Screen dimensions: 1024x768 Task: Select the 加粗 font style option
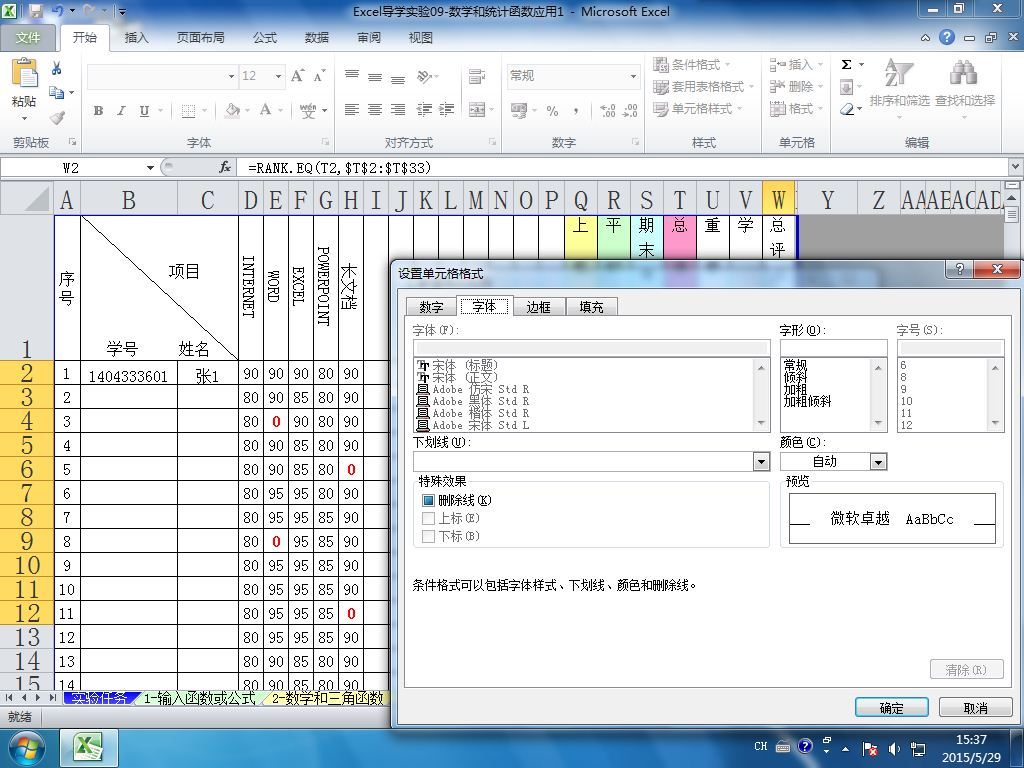795,389
